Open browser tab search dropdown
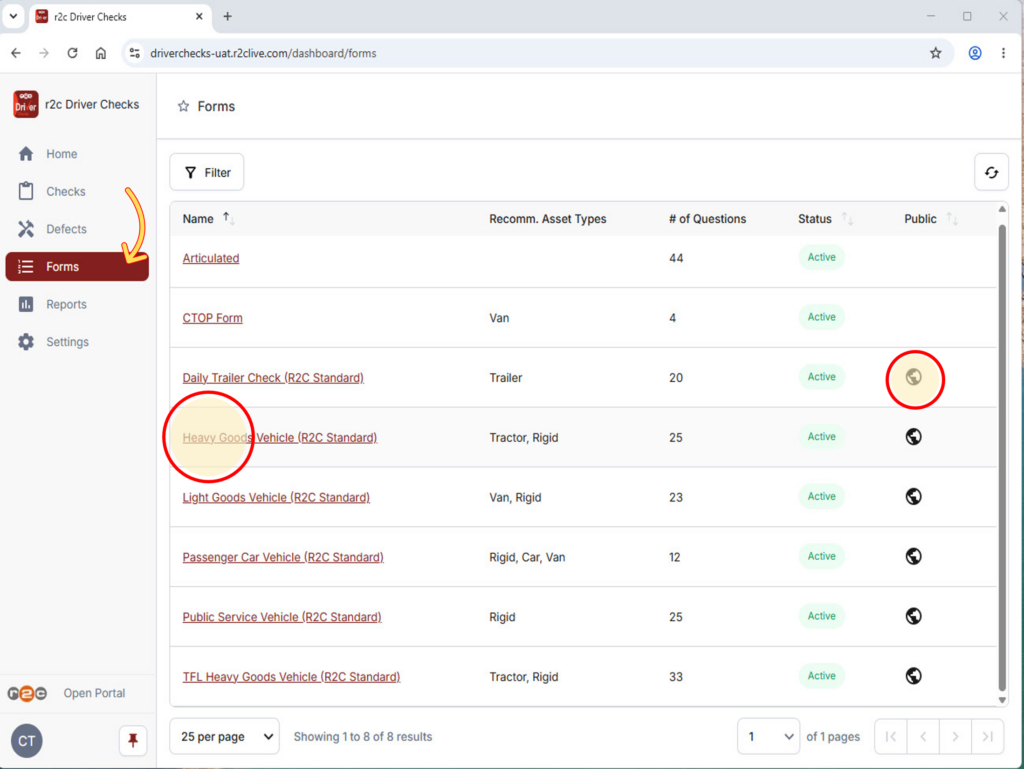This screenshot has width=1024, height=769. tap(13, 16)
